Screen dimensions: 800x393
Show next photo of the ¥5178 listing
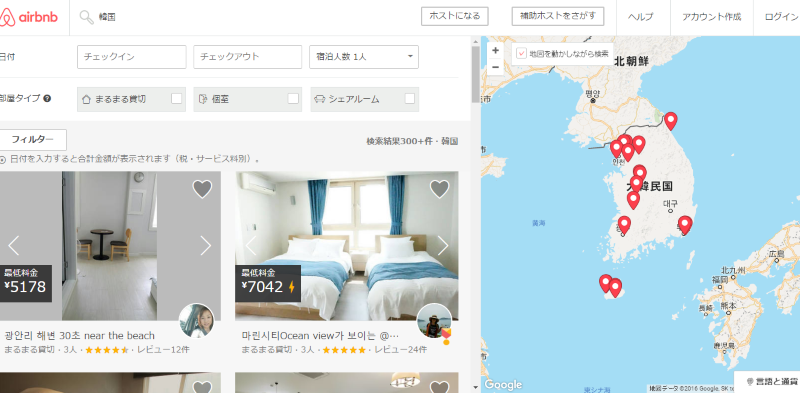coord(205,245)
